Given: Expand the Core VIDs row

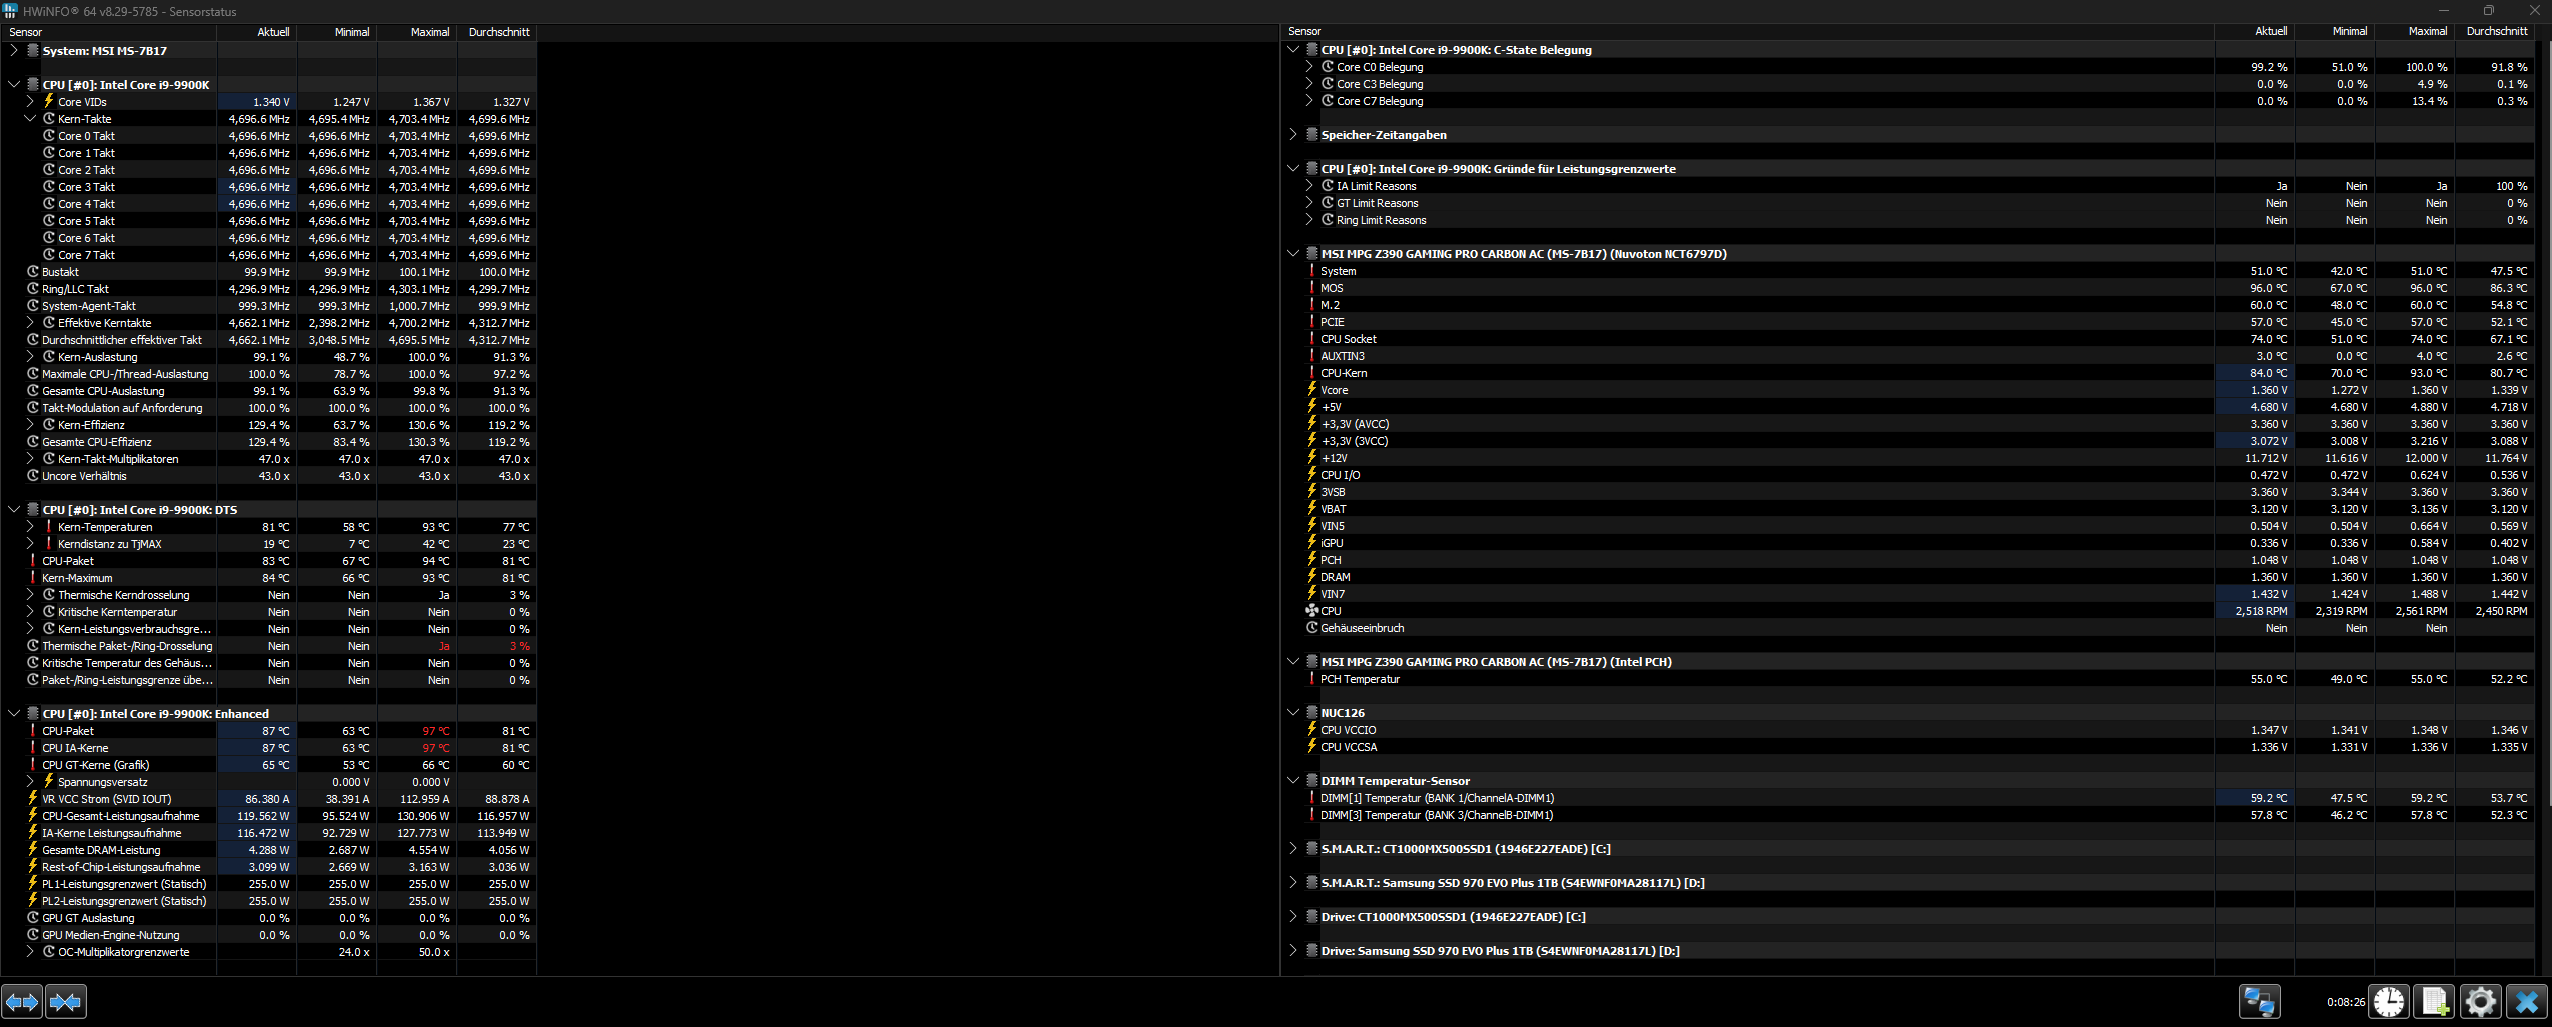Looking at the screenshot, I should 30,101.
